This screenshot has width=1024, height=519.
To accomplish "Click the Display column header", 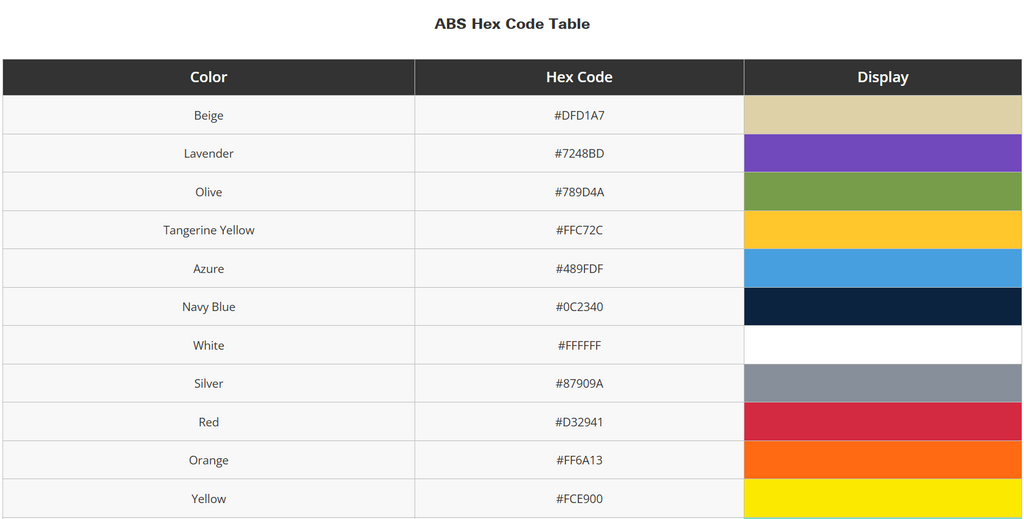I will [x=882, y=77].
